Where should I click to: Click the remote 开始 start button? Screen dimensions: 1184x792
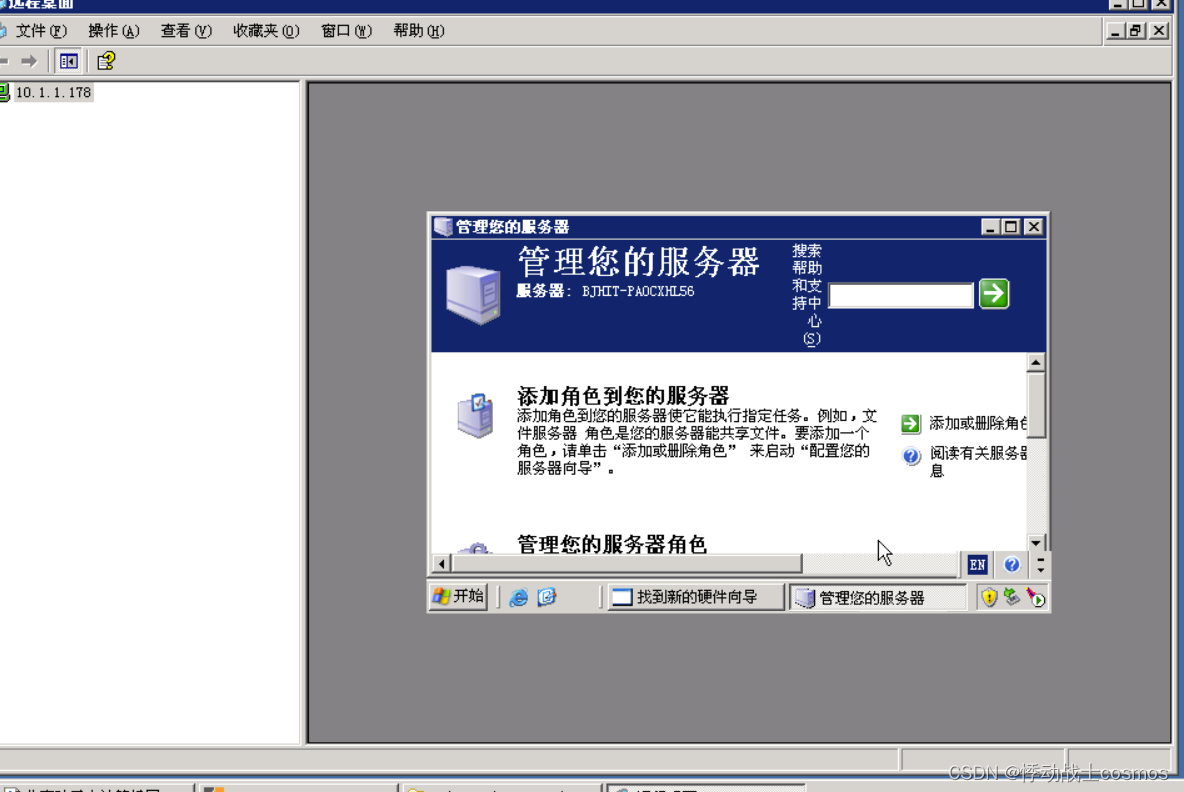(458, 596)
